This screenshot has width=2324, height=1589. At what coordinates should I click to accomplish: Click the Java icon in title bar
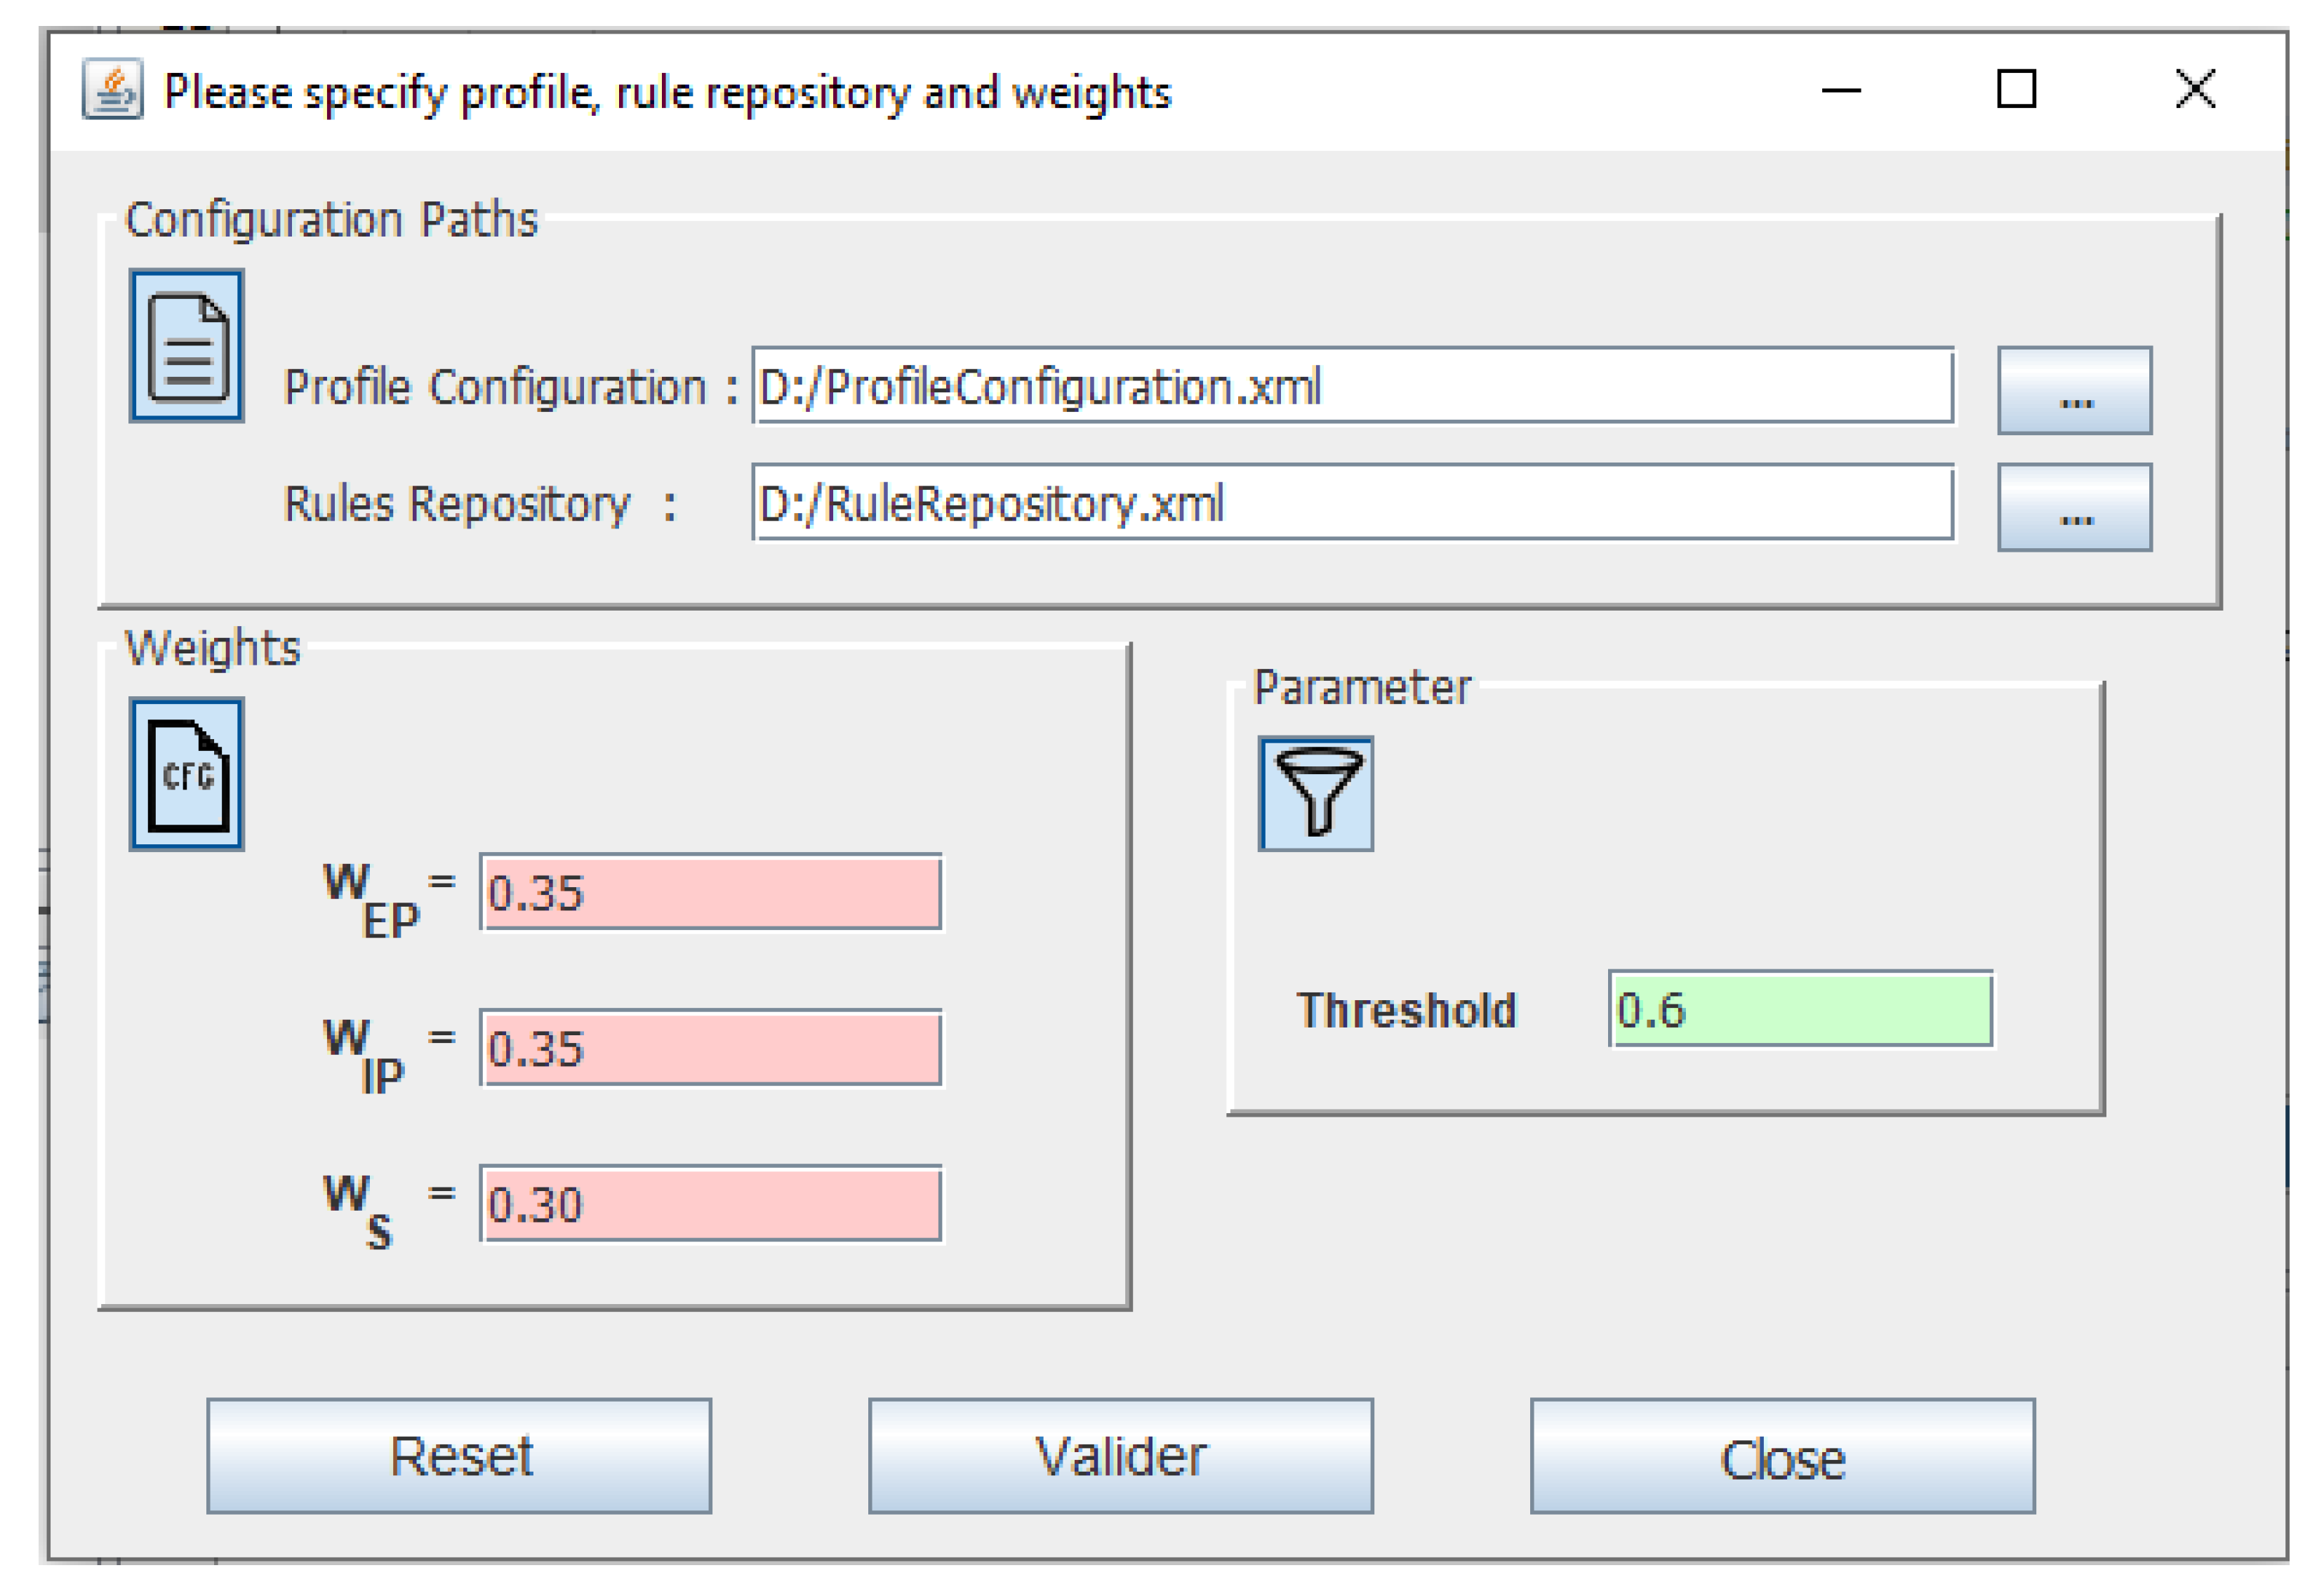pos(112,90)
